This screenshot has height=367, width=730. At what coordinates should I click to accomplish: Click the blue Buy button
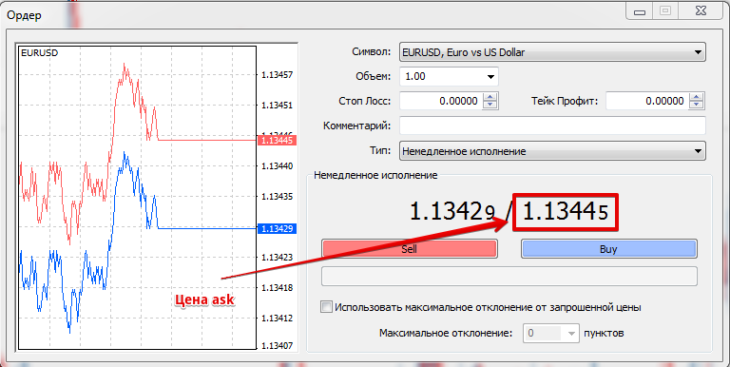[609, 249]
